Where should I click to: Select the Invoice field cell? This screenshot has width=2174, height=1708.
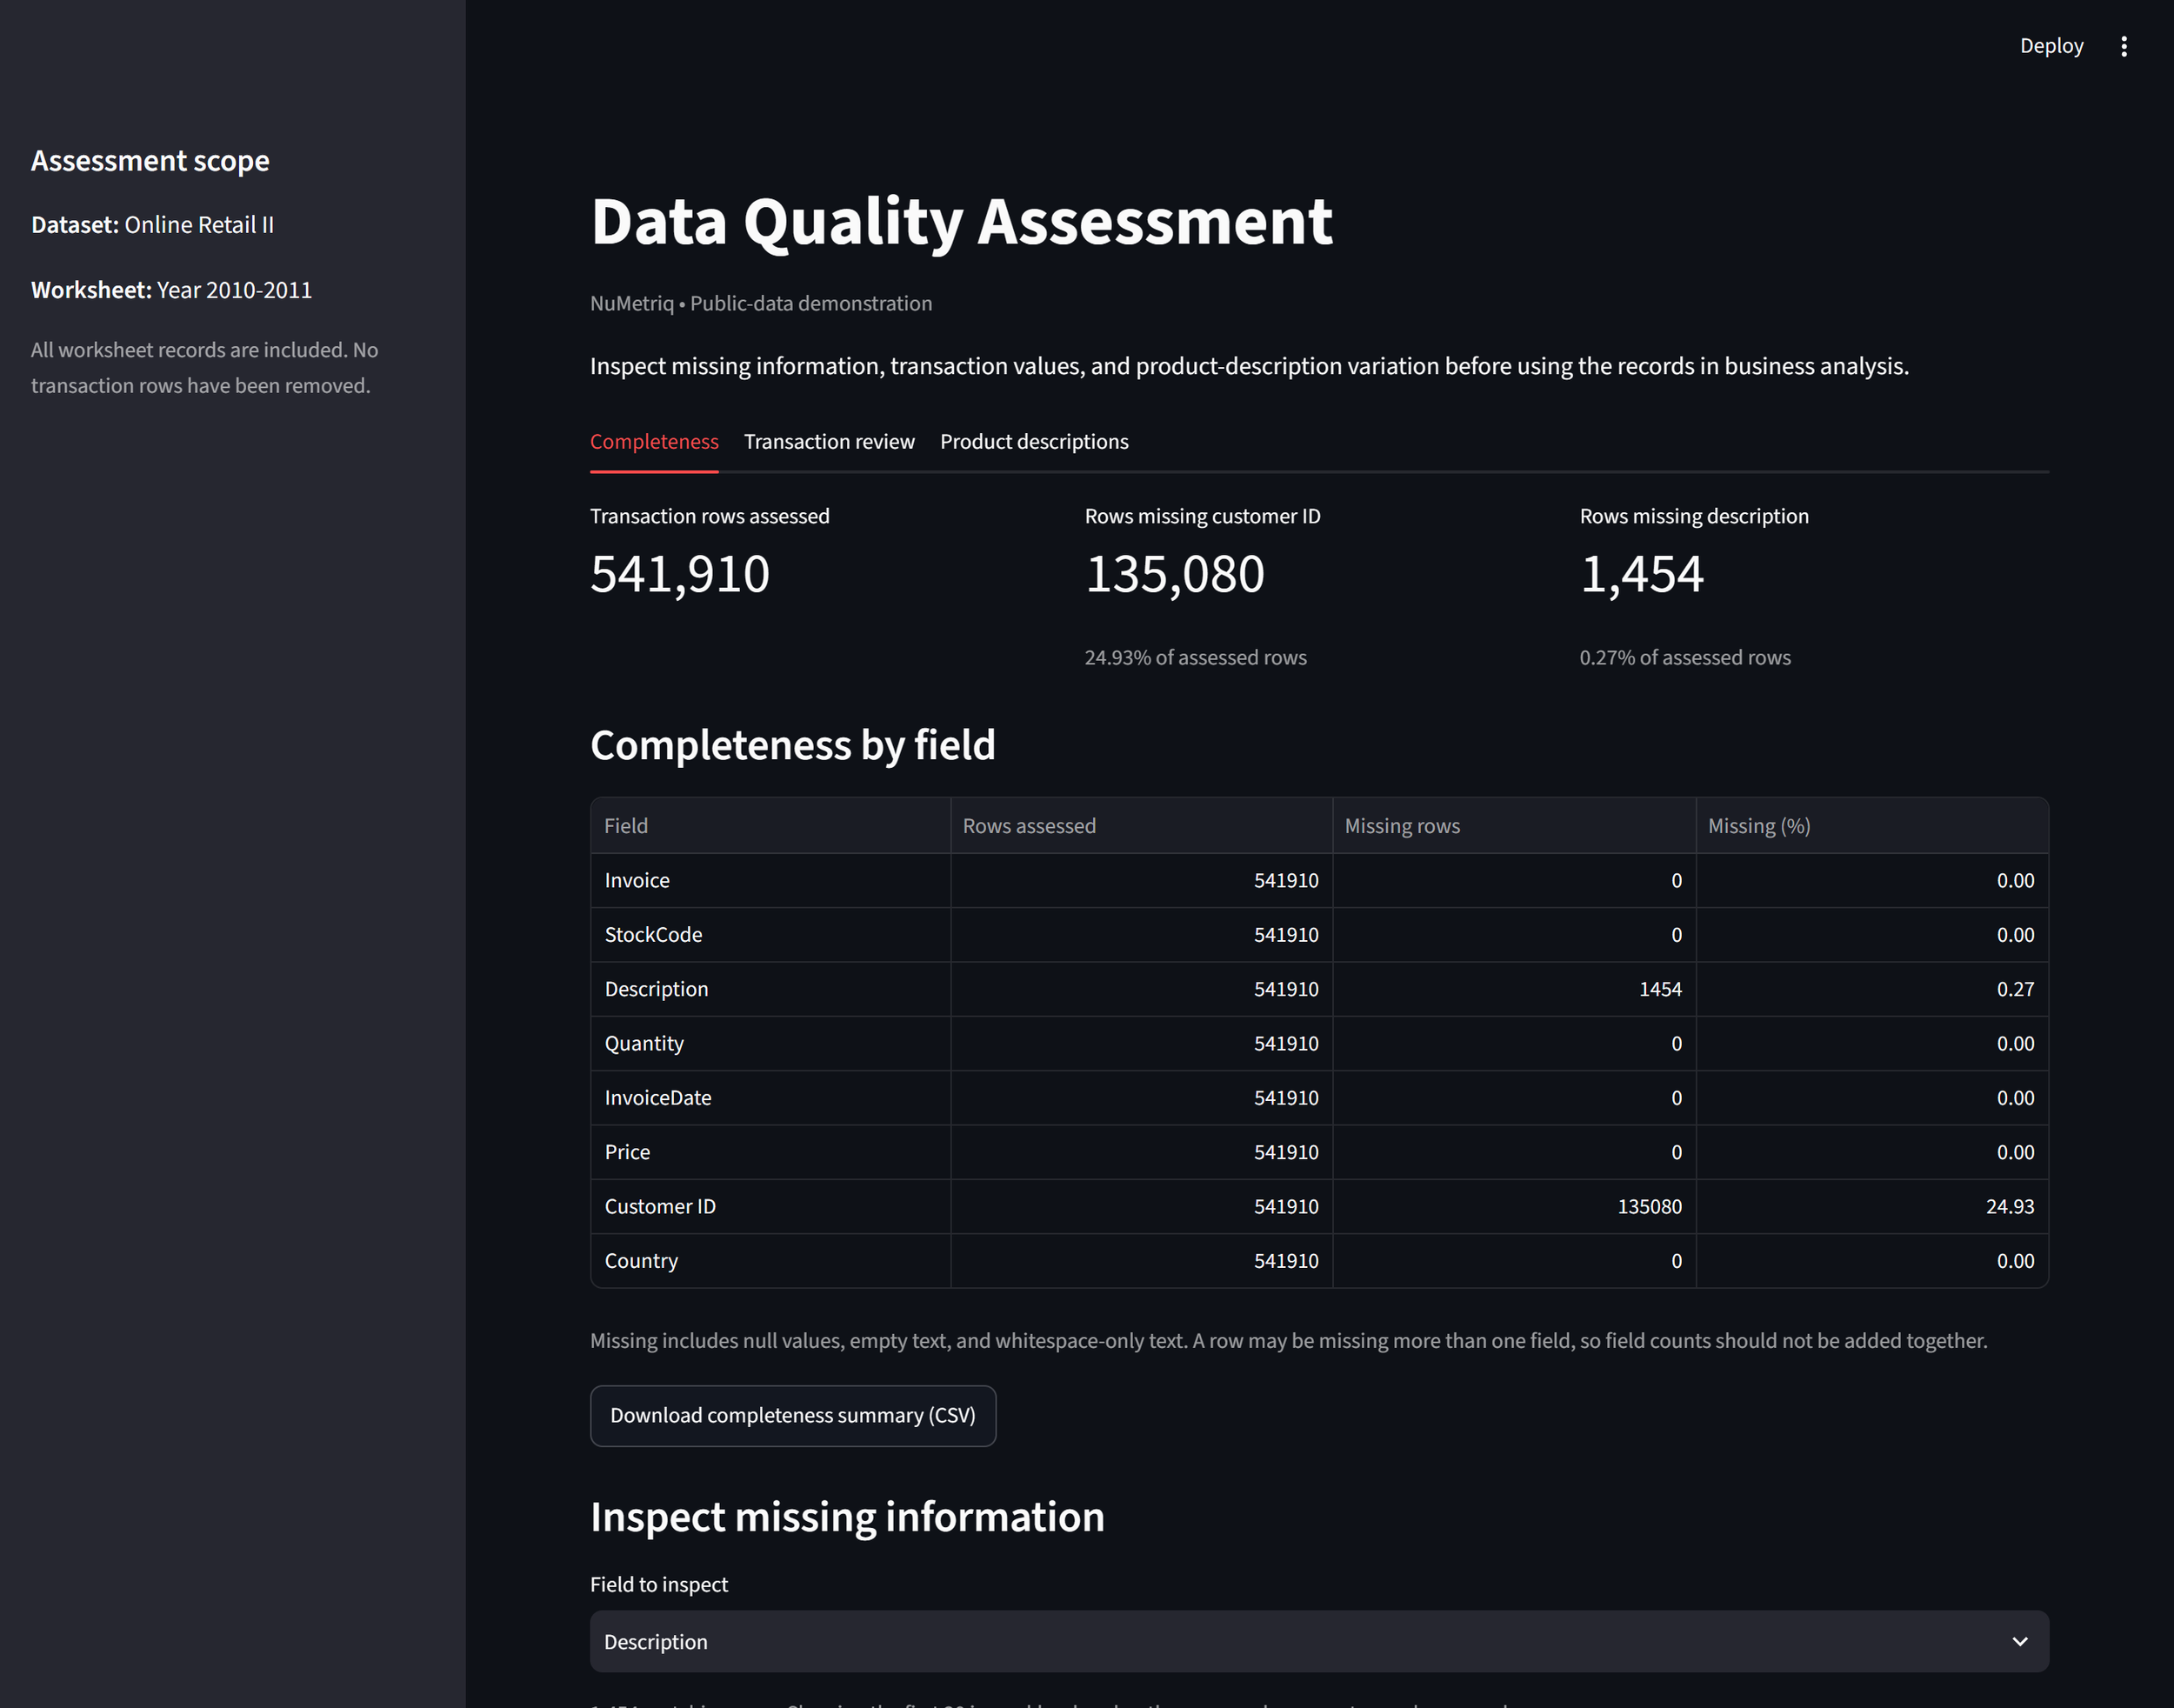click(770, 880)
